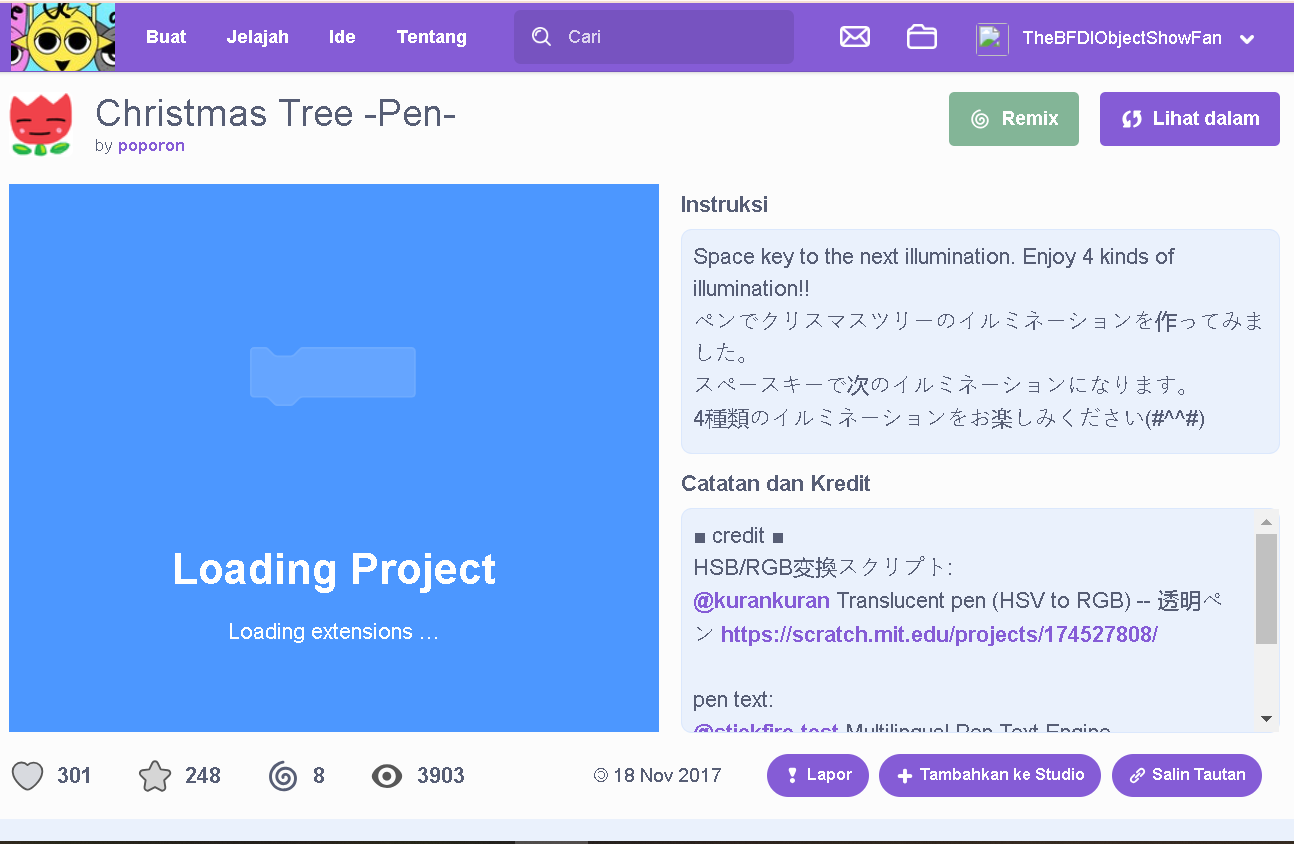Screen dimensions: 1294x844
Task: Open the messages envelope icon
Action: (x=854, y=37)
